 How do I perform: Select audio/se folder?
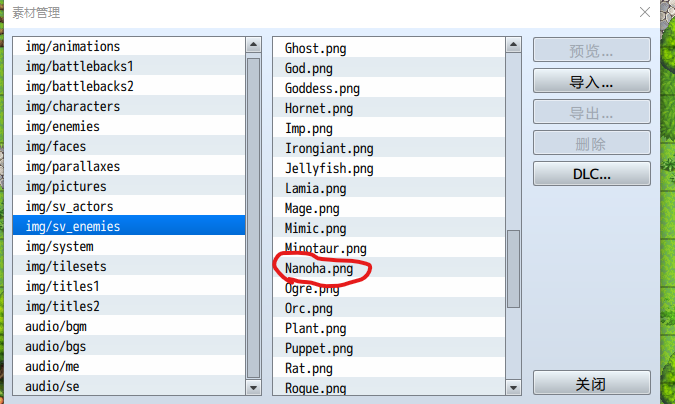(x=129, y=386)
